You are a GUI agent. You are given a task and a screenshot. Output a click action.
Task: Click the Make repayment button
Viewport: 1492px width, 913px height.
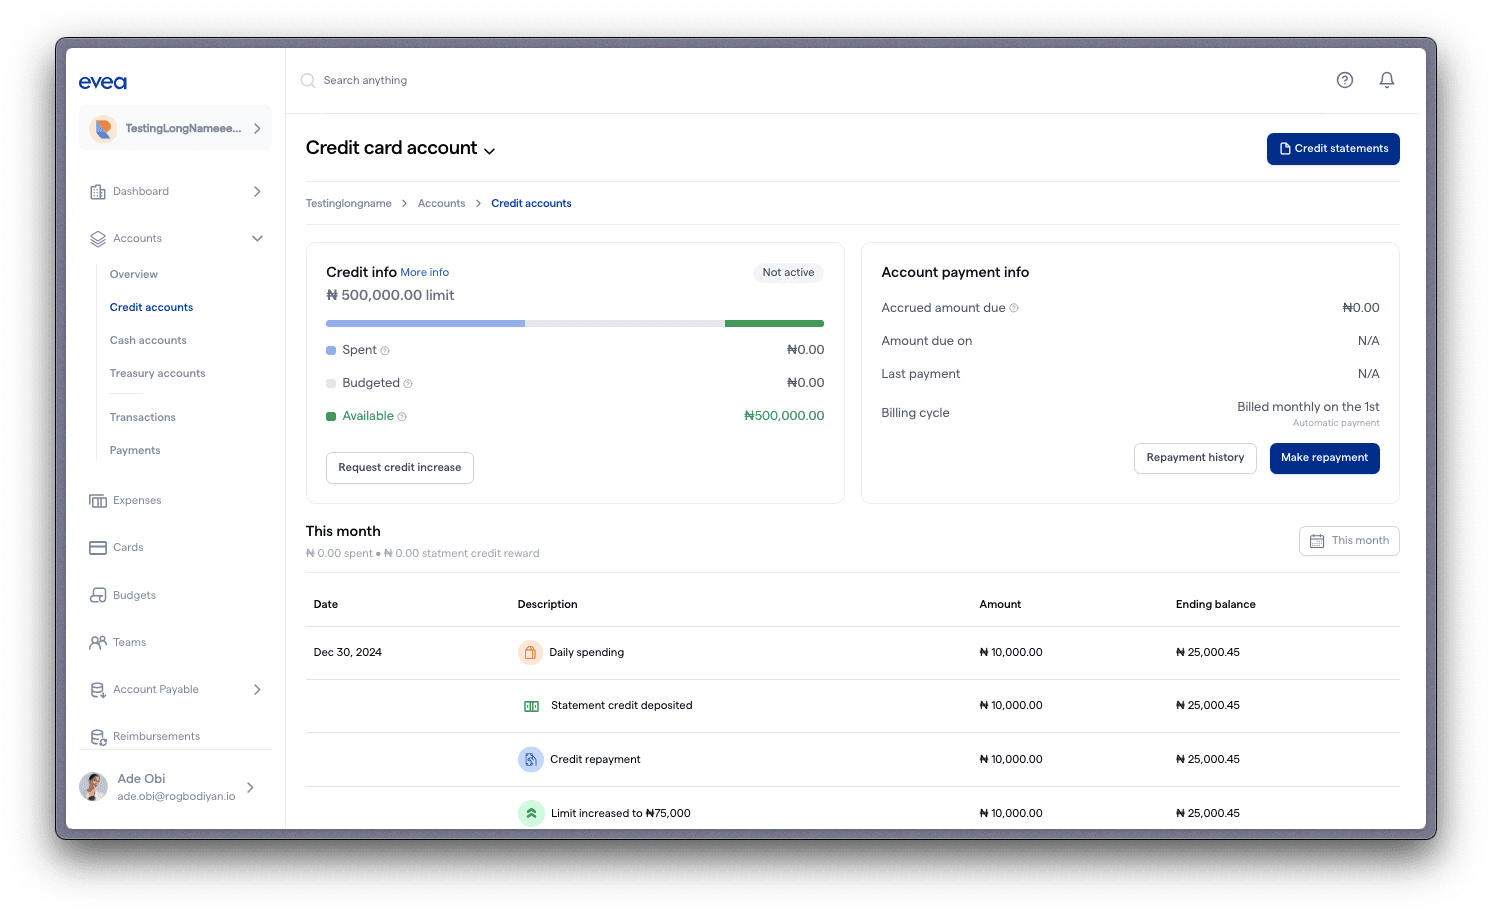[x=1325, y=458]
